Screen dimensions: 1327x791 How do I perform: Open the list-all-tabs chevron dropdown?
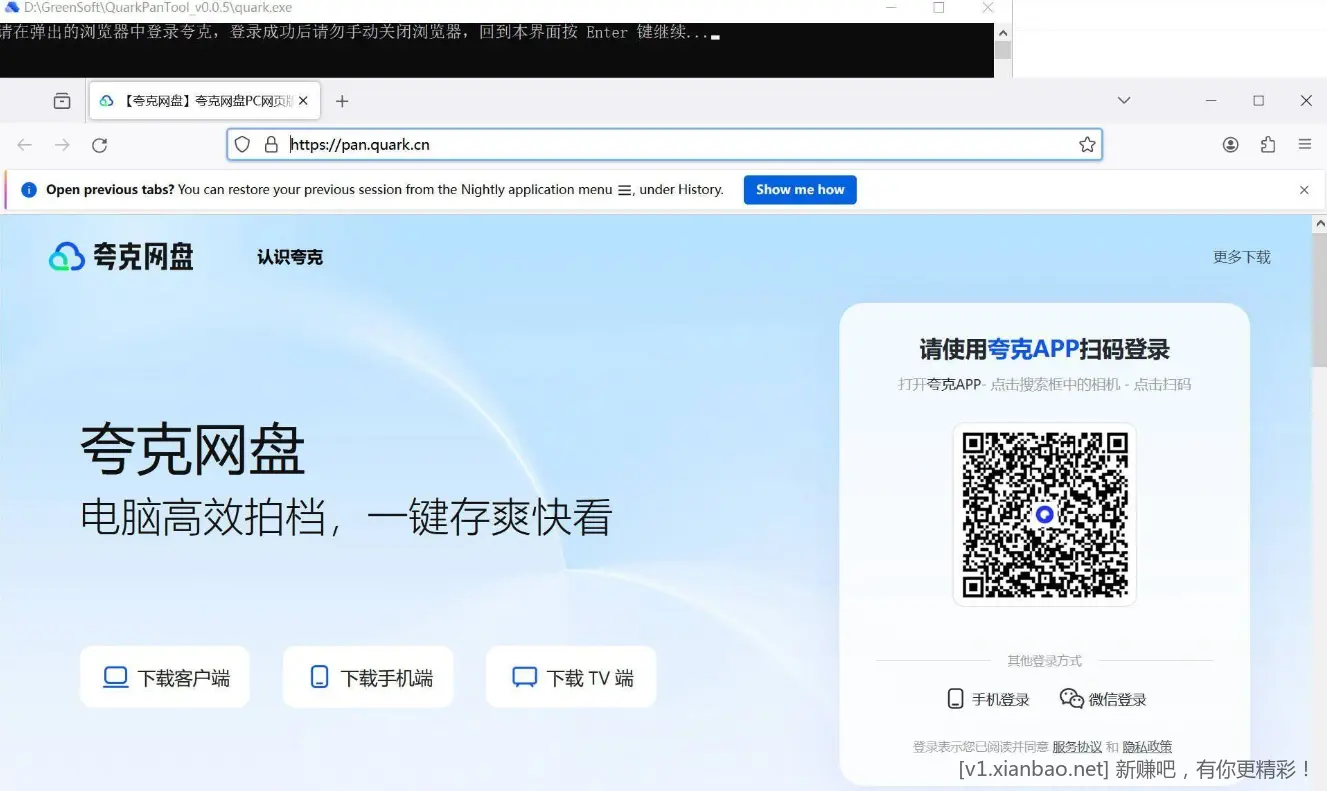click(x=1123, y=100)
